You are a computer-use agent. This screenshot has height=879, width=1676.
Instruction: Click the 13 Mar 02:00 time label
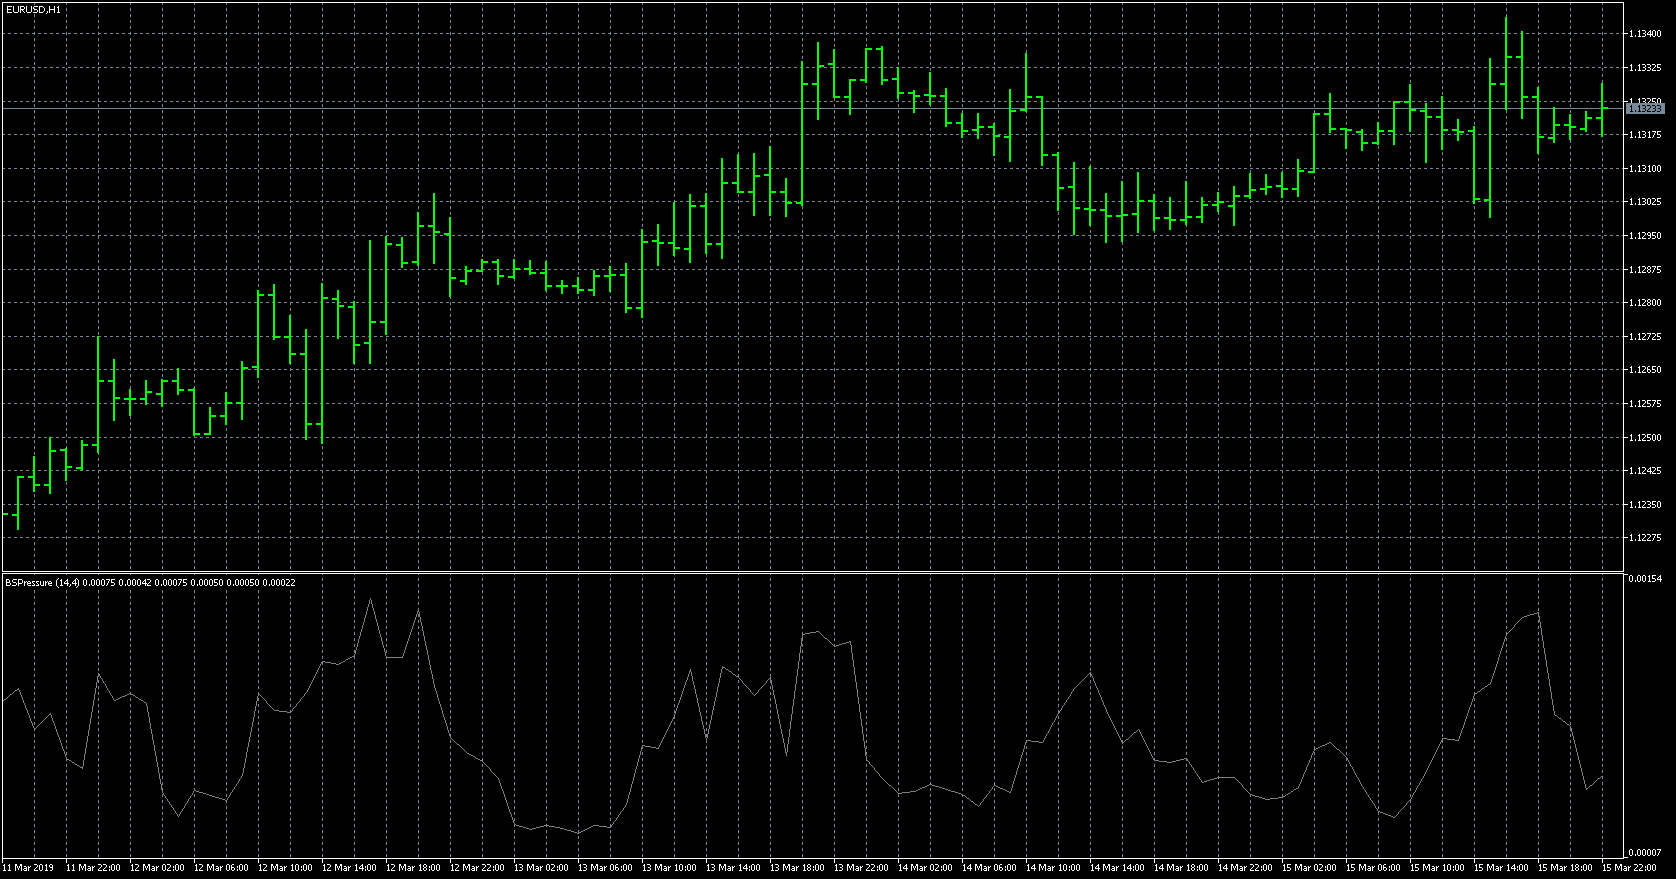click(541, 868)
